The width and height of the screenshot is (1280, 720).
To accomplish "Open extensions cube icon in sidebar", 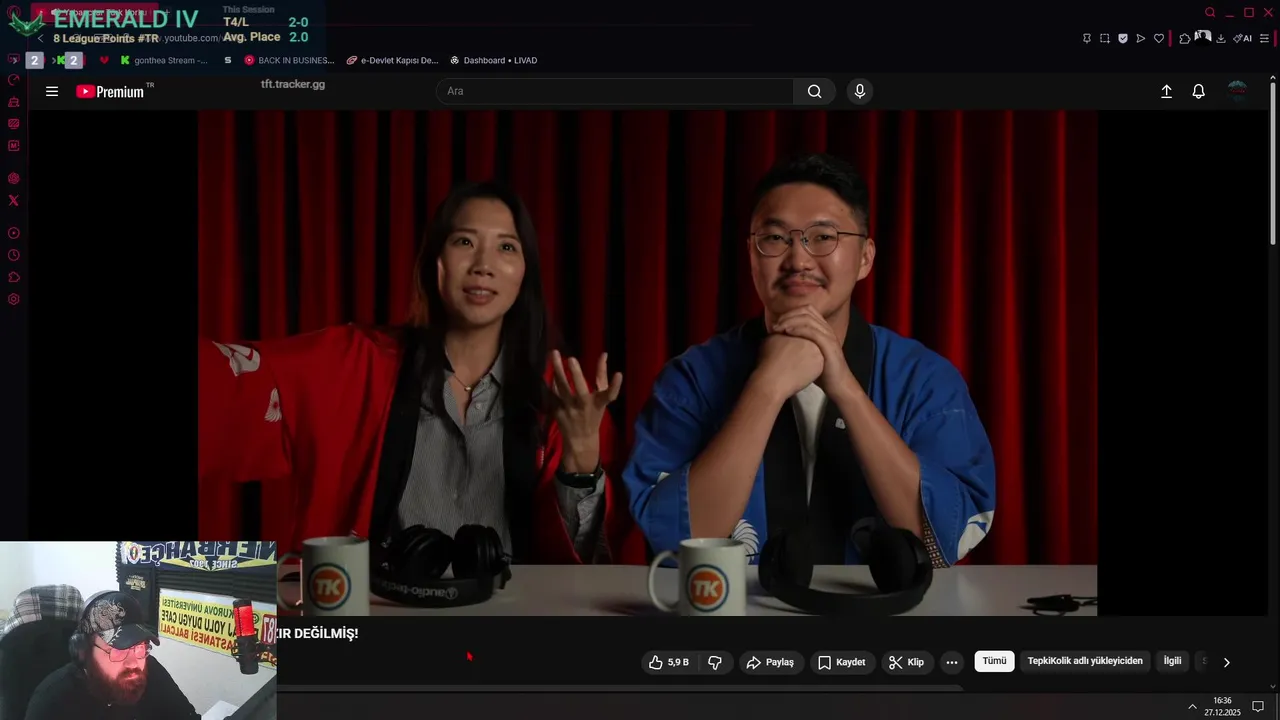I will (14, 277).
